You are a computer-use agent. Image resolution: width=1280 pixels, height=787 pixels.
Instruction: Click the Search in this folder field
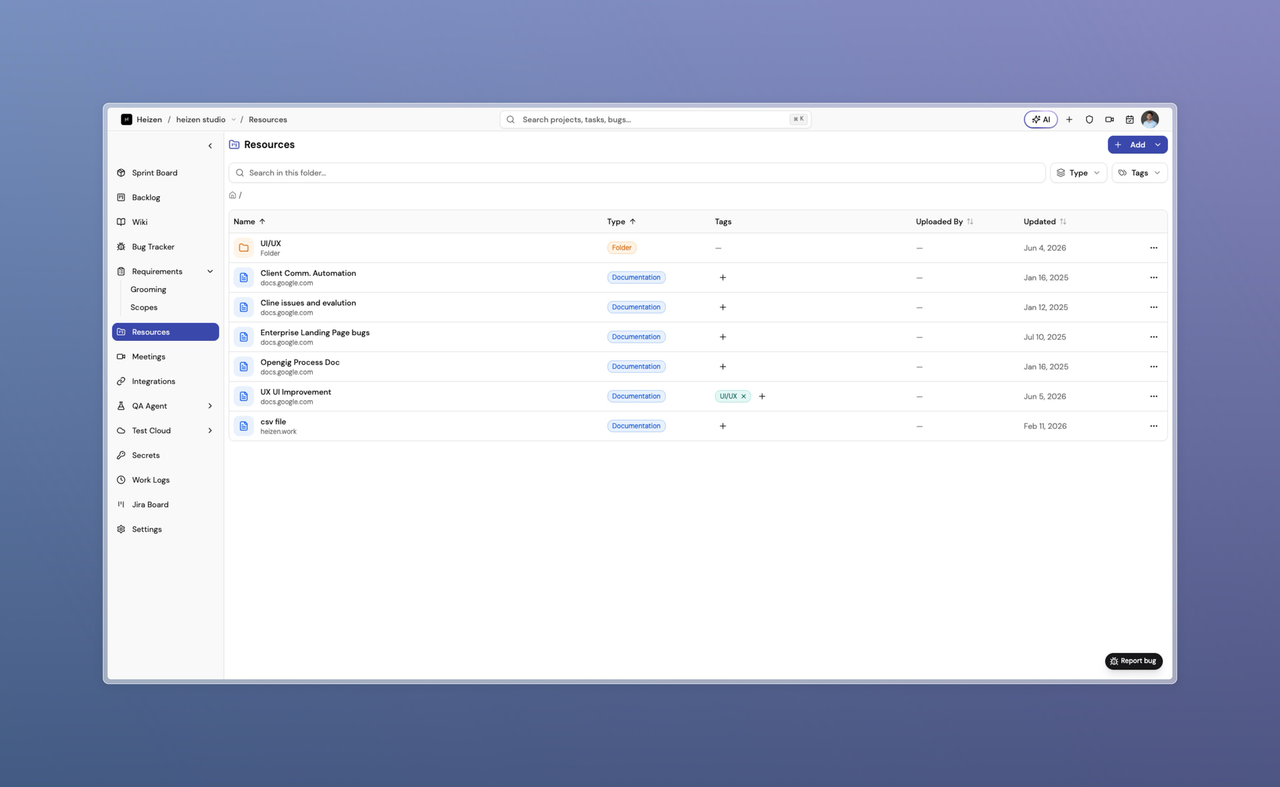(637, 173)
